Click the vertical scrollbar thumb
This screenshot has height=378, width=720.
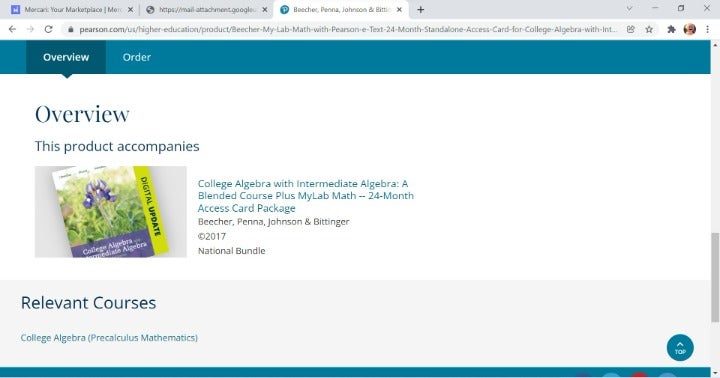(715, 277)
